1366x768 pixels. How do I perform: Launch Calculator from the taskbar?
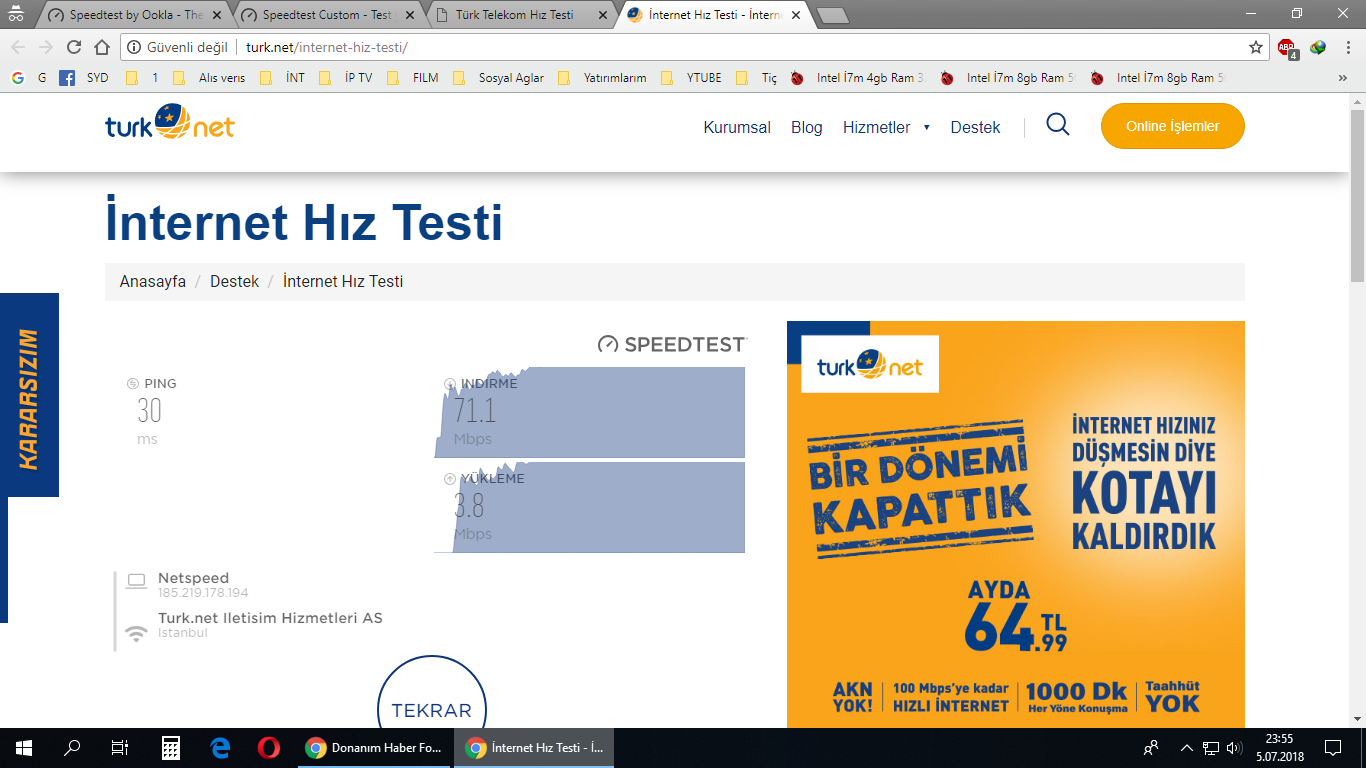click(x=170, y=748)
